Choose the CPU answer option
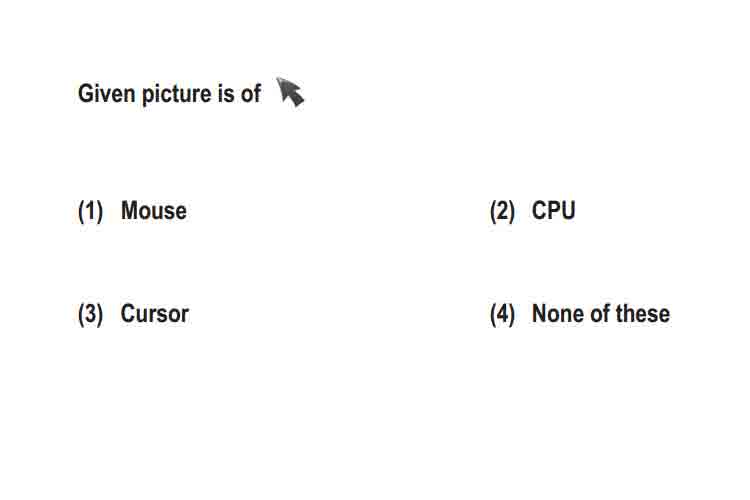Screen dimensions: 750x500 pos(553,211)
